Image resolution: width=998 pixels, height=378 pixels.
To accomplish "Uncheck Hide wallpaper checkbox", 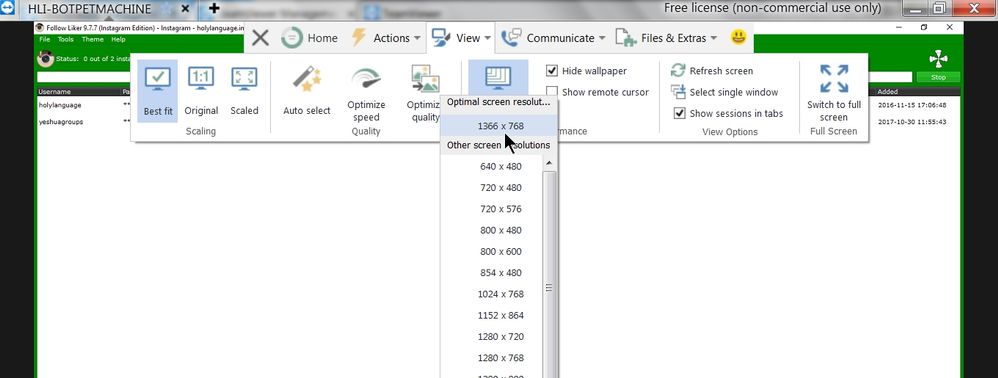I will 552,71.
